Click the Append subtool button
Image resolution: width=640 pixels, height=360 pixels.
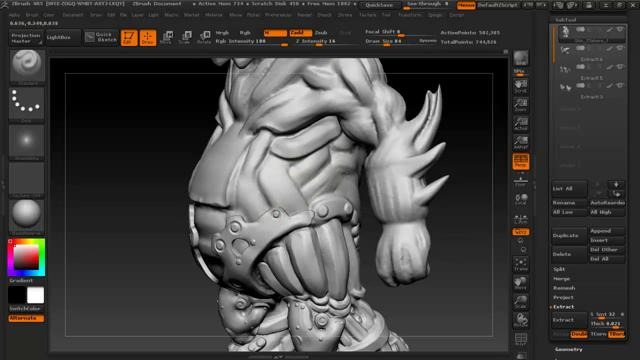pos(607,231)
